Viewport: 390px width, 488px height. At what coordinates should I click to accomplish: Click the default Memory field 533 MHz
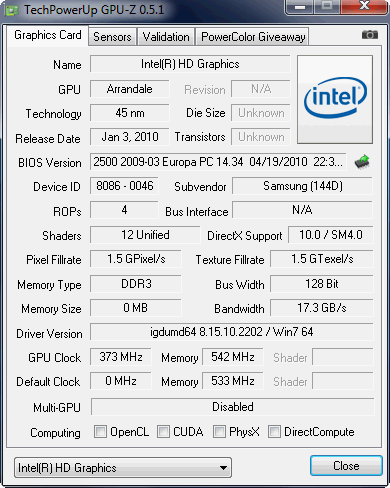233,381
